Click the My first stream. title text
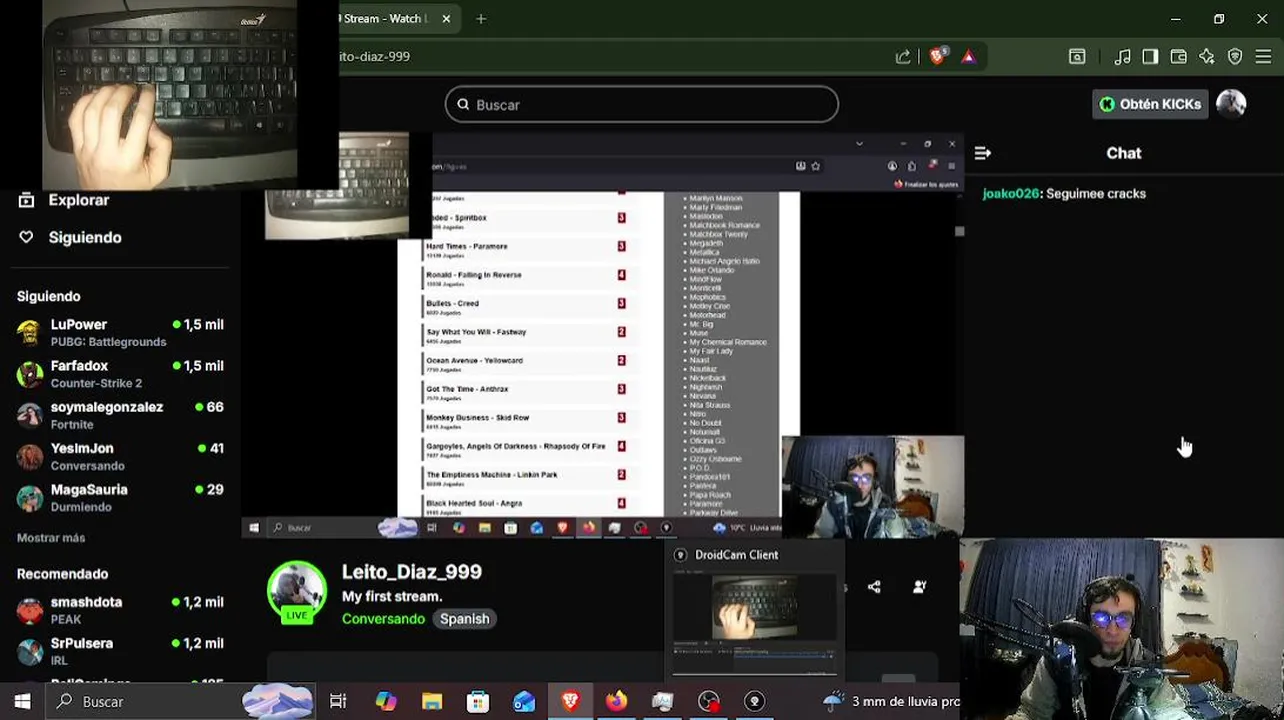Image resolution: width=1284 pixels, height=720 pixels. 392,596
